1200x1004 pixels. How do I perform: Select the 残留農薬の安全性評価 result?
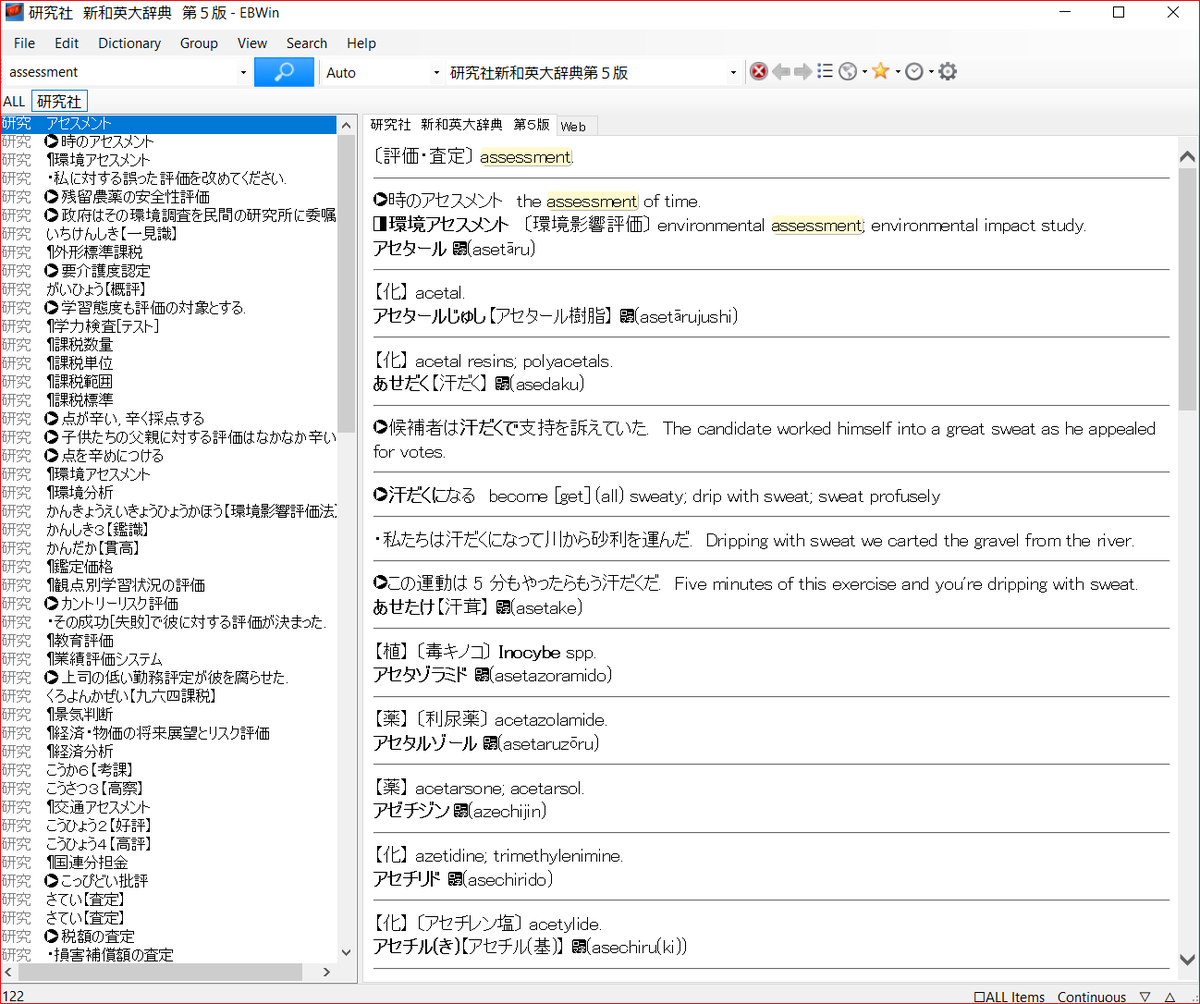[x=168, y=197]
